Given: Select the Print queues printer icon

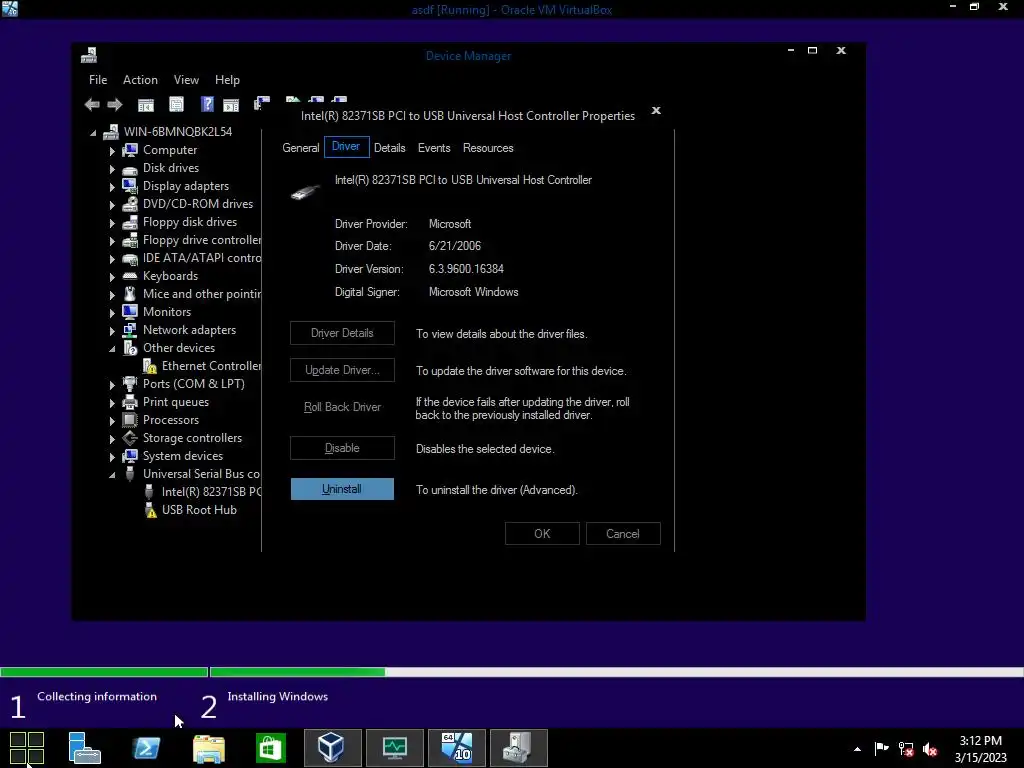Looking at the screenshot, I should pyautogui.click(x=130, y=402).
